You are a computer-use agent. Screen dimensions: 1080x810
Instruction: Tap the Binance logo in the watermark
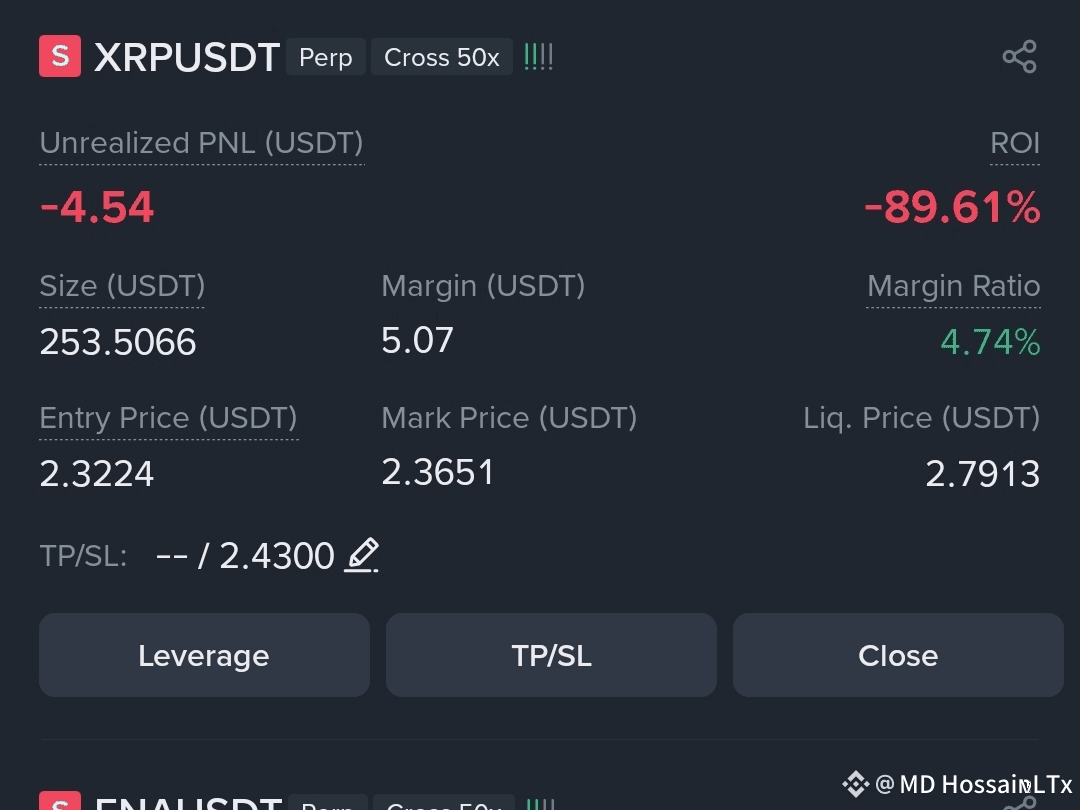(855, 784)
